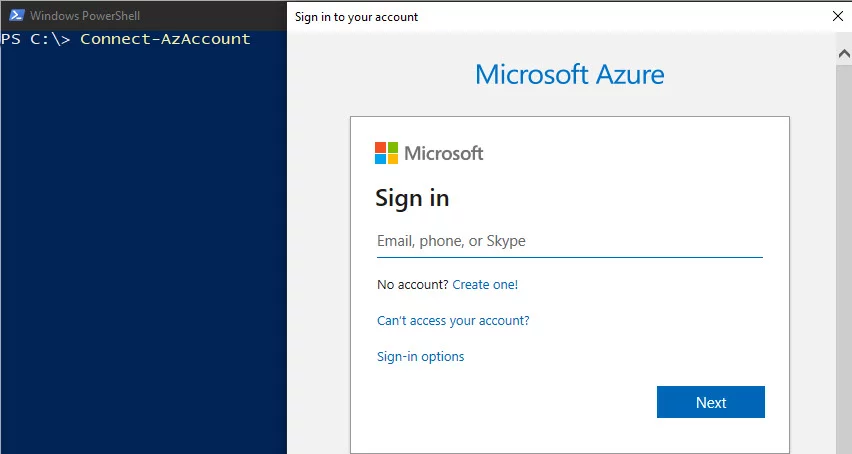Screen dimensions: 852x454
Task: Focus the Email, phone, or Skype field
Action: click(x=568, y=241)
